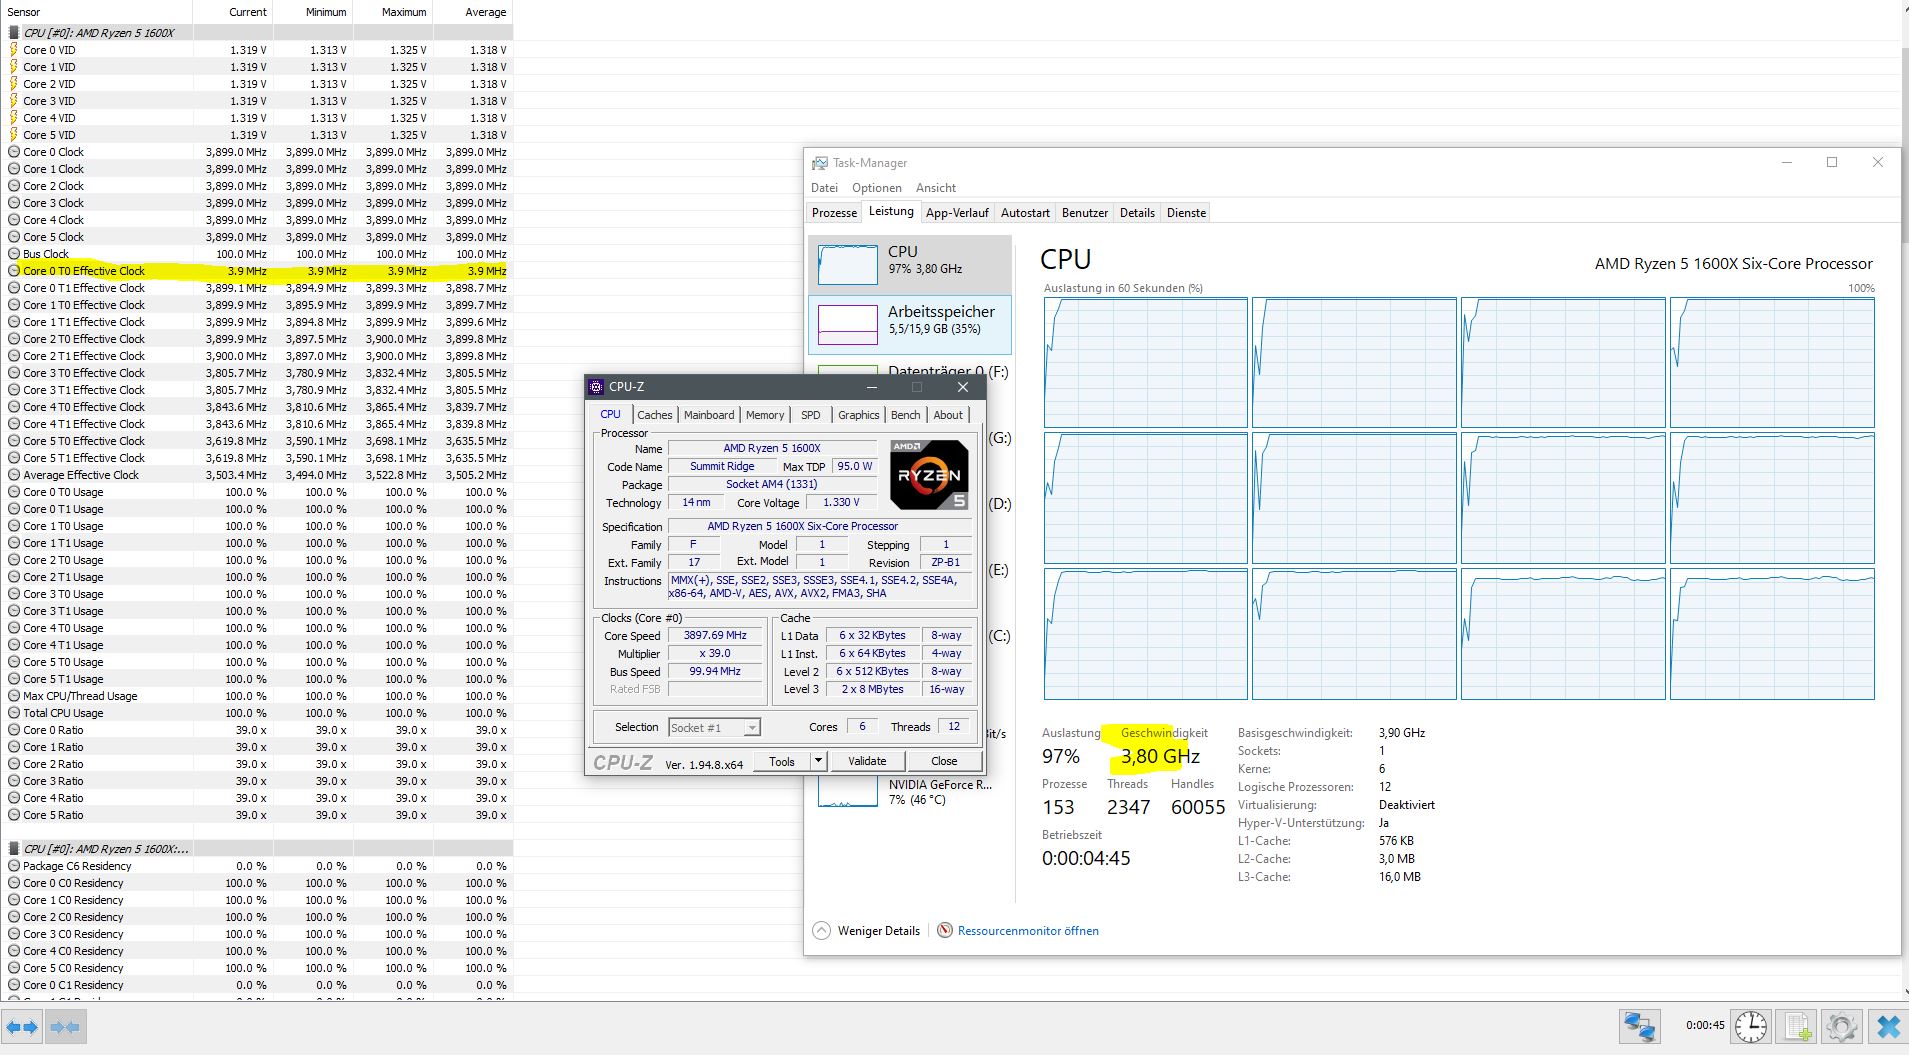Start logging via the green-plus file icon
The image size is (1909, 1055).
pyautogui.click(x=1796, y=1026)
